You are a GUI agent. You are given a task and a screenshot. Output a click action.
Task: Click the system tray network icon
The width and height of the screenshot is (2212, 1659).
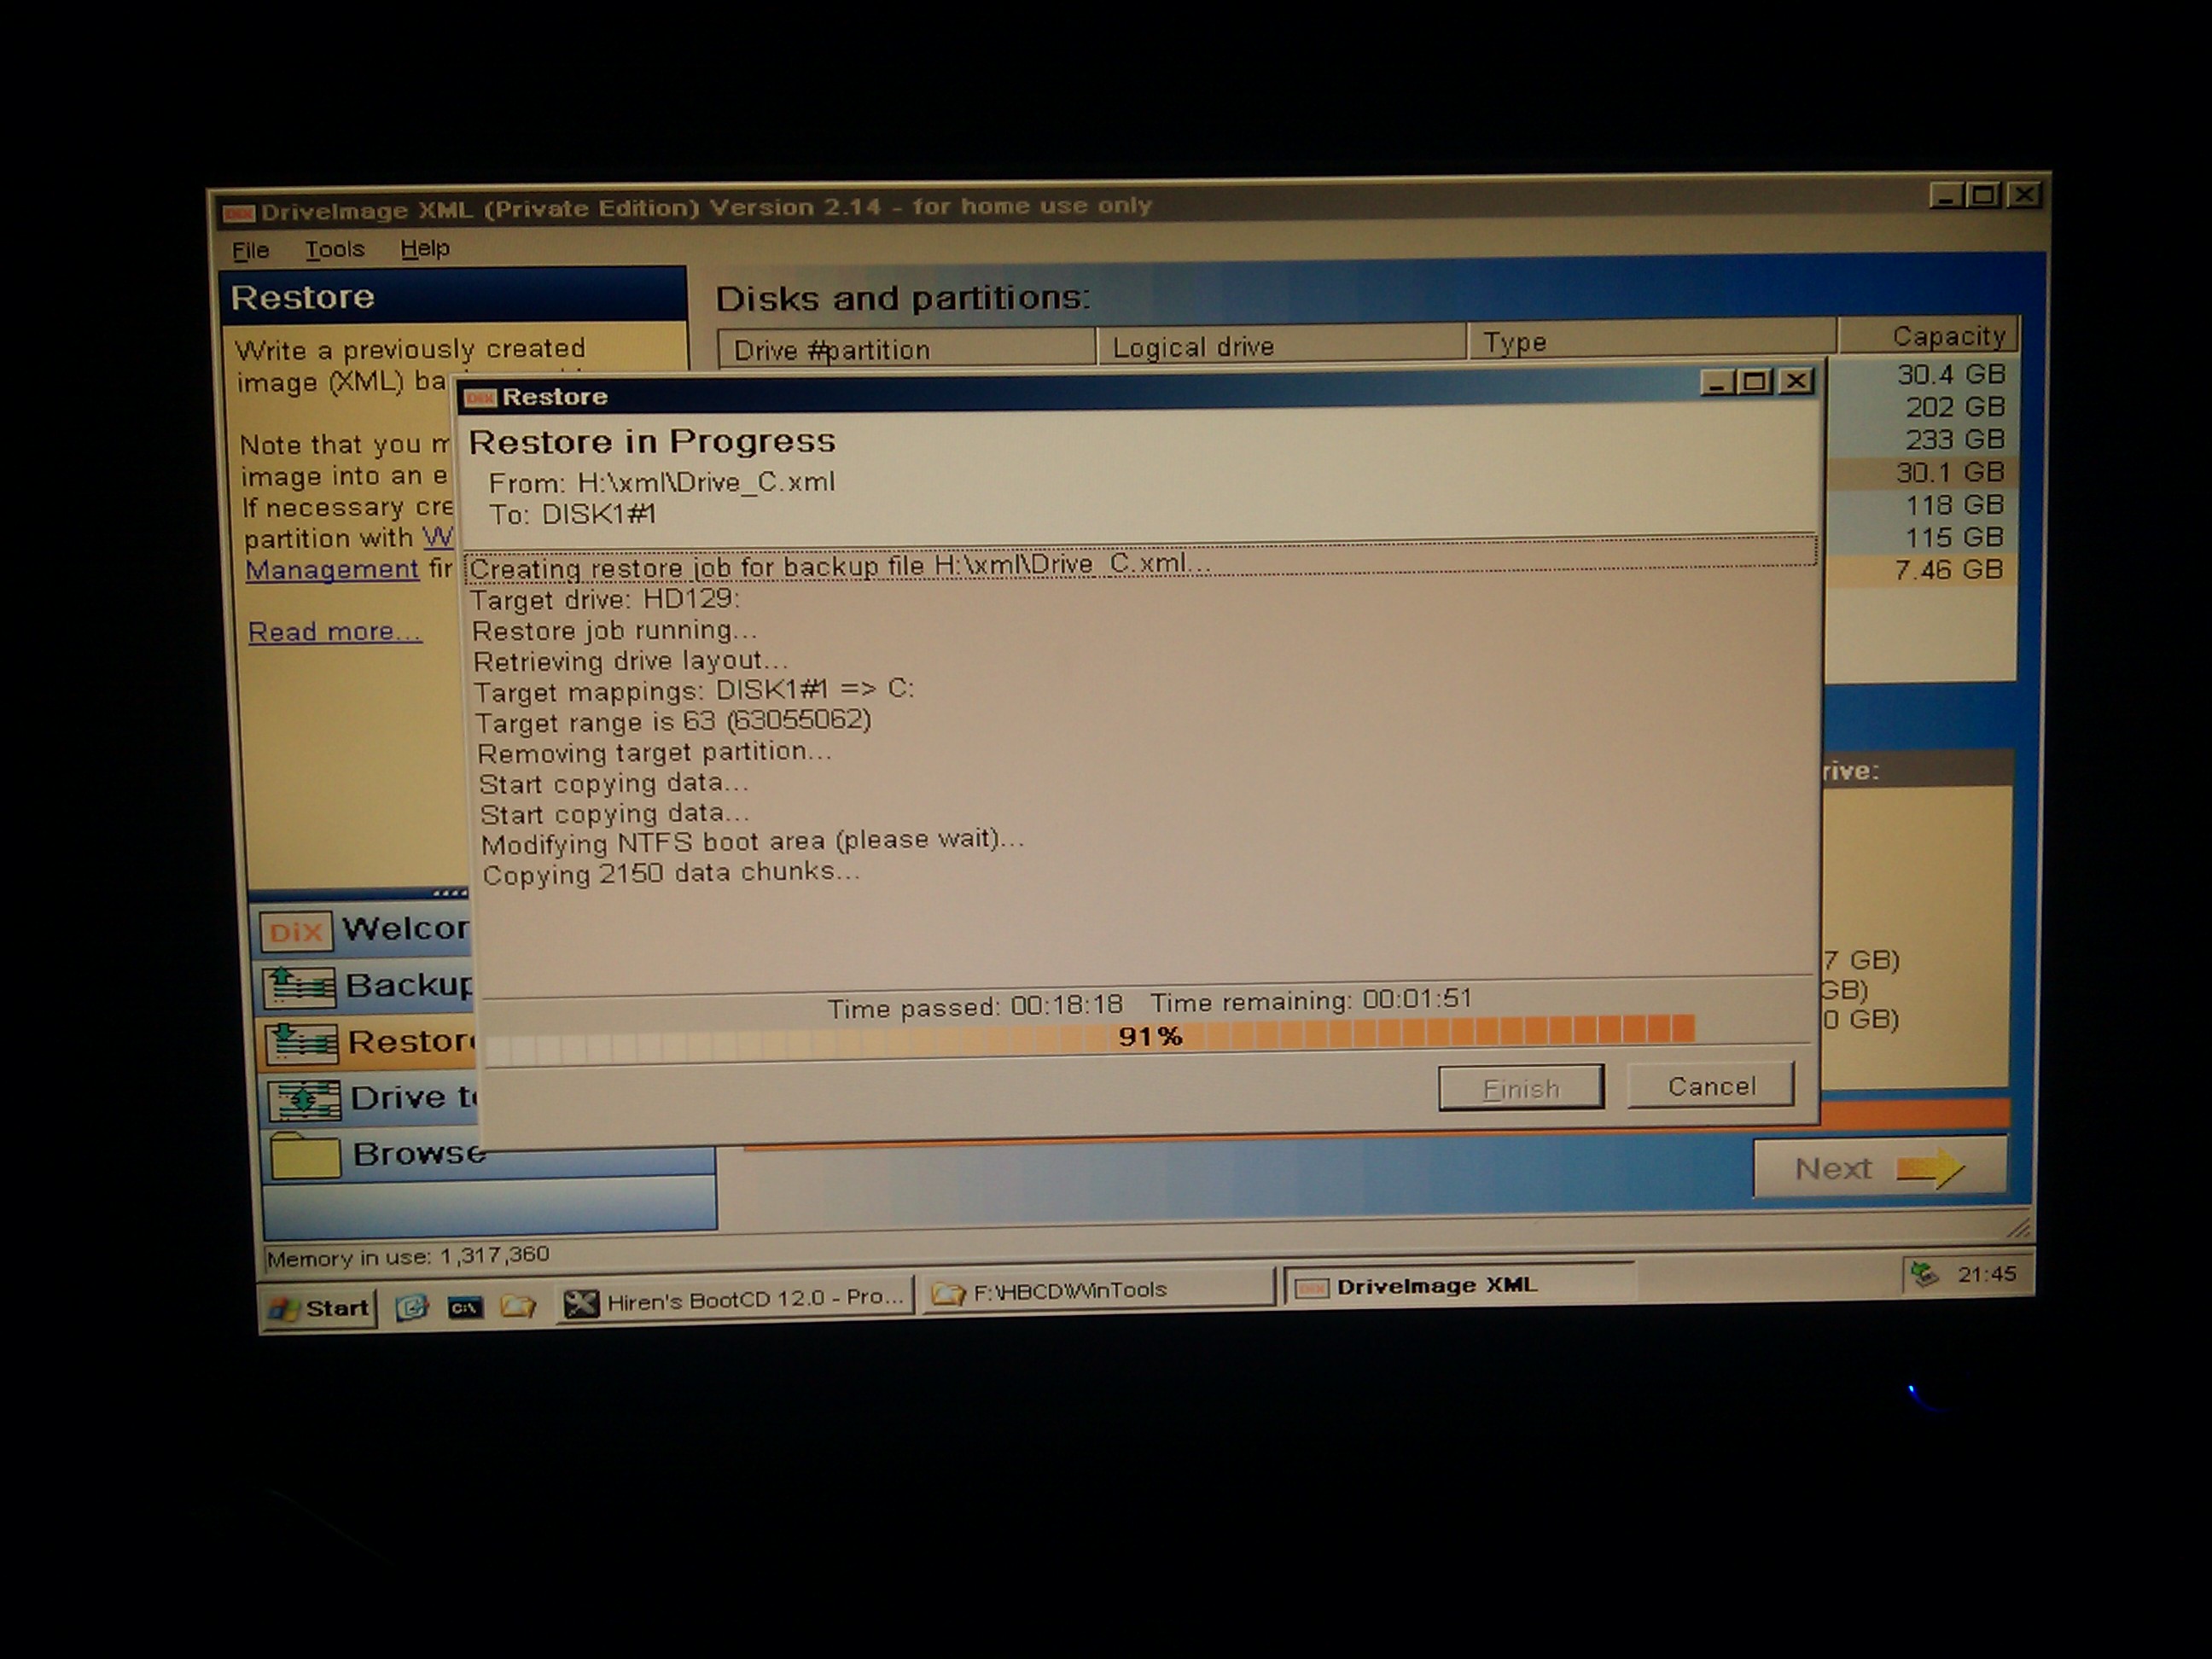click(1924, 1274)
